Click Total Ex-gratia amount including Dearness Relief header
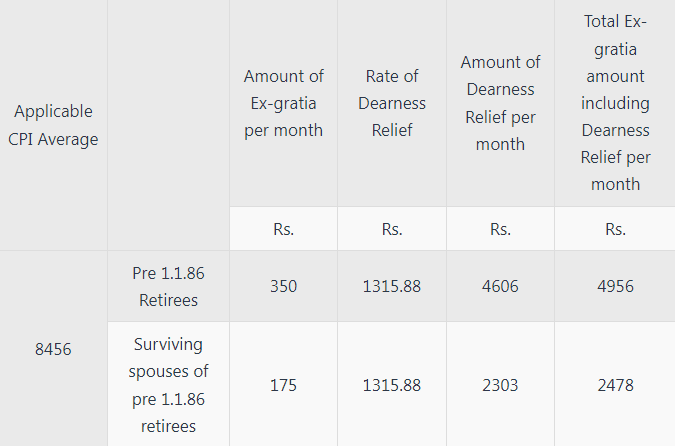Image resolution: width=675 pixels, height=446 pixels. click(615, 103)
